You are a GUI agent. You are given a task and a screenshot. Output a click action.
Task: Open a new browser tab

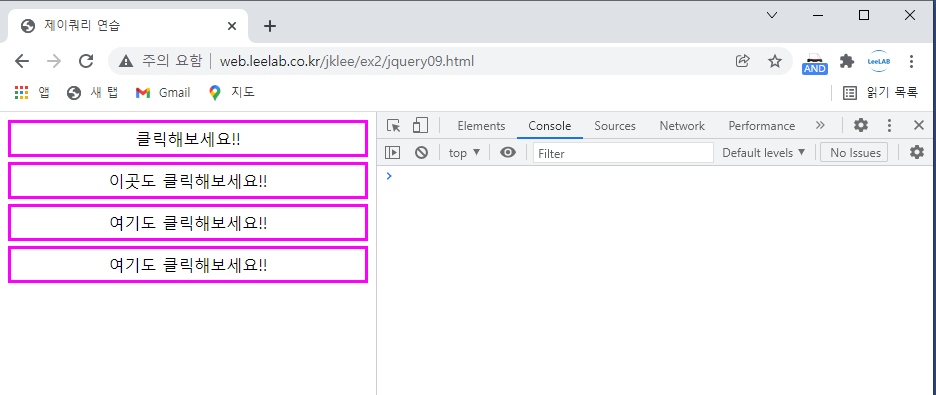click(x=270, y=26)
